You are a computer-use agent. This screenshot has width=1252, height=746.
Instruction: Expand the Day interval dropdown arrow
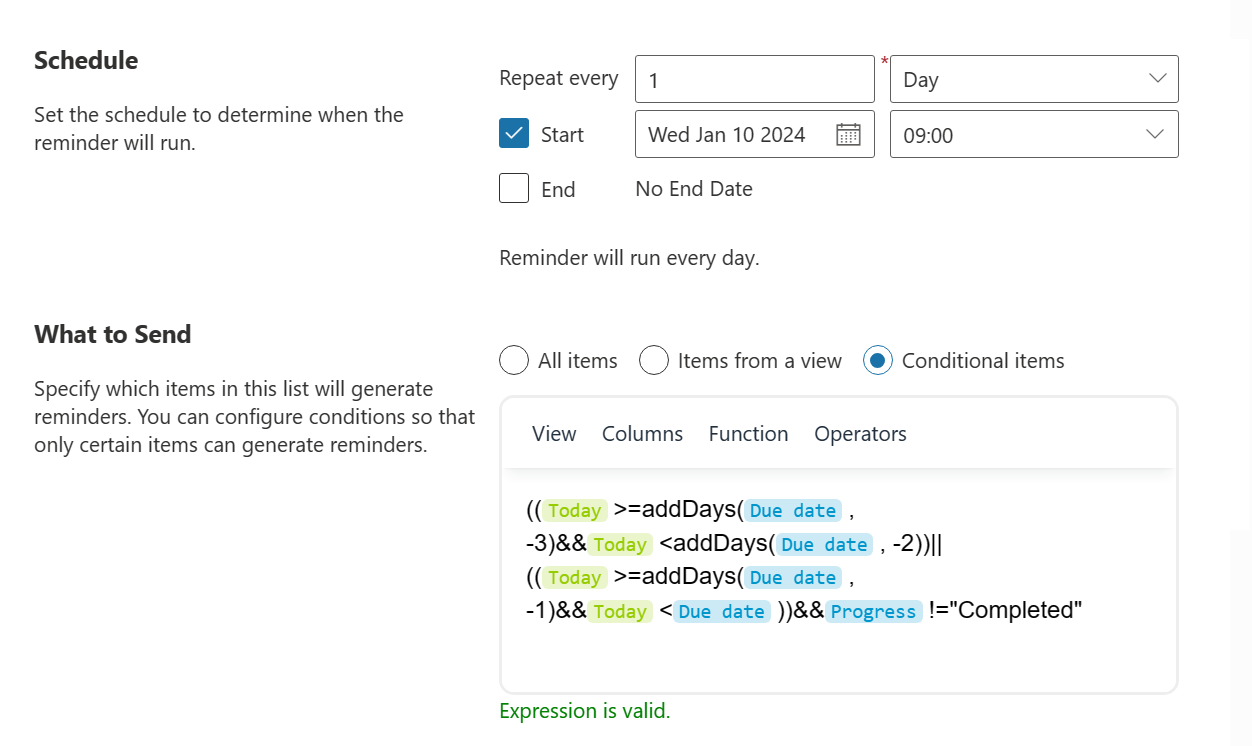pos(1157,79)
